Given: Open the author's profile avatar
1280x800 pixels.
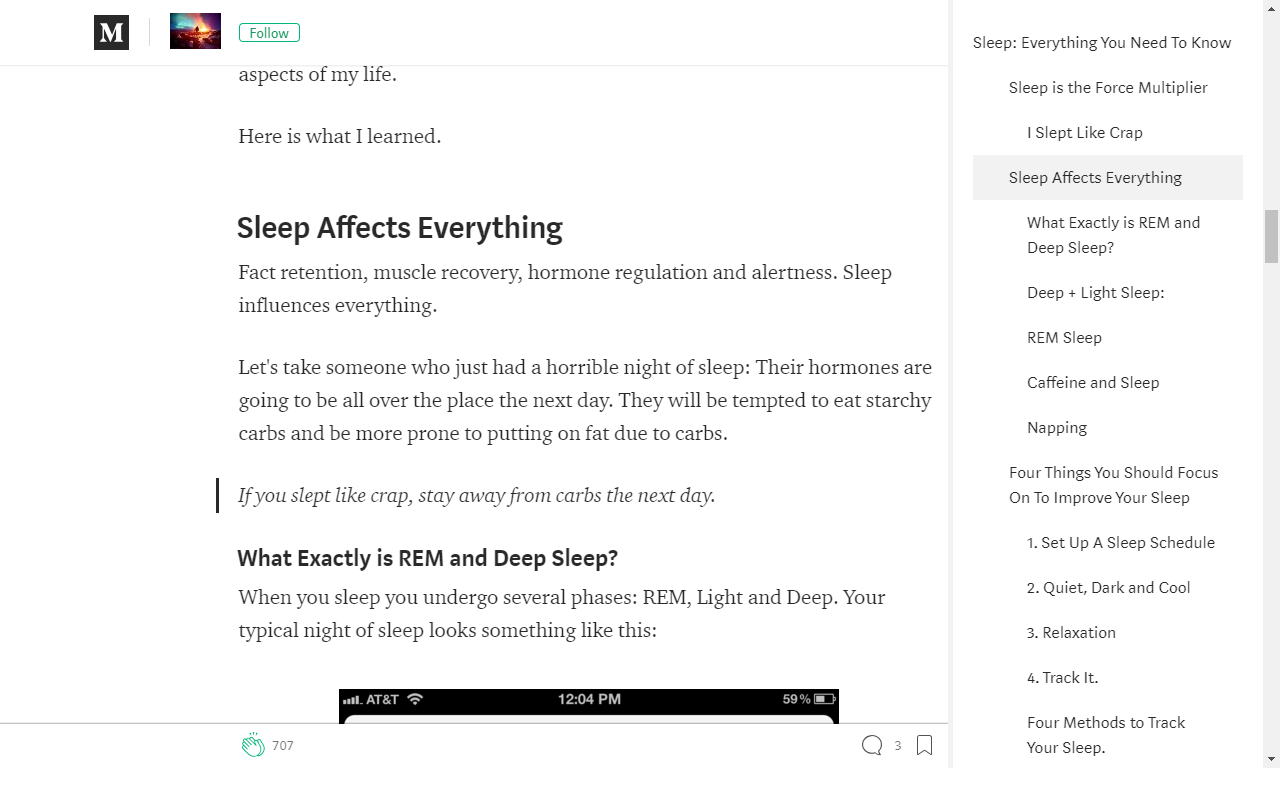Looking at the screenshot, I should [195, 32].
